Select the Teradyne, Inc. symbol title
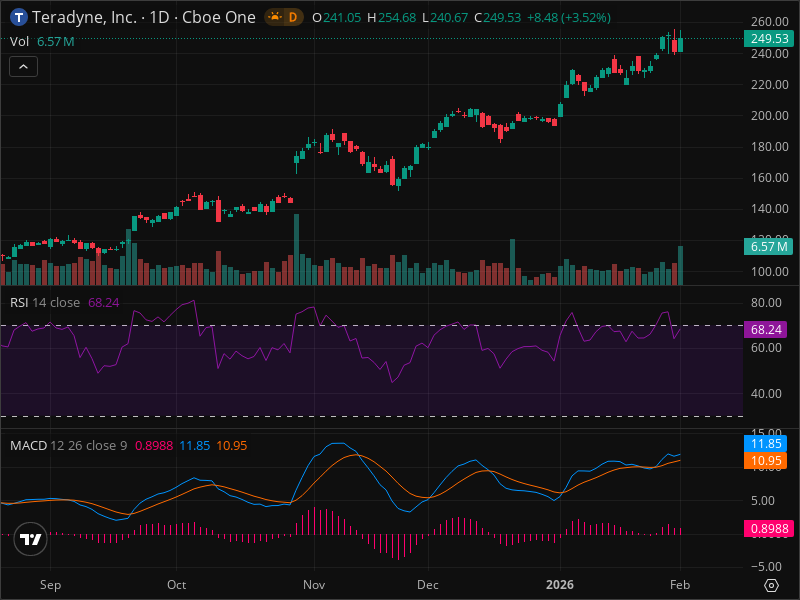This screenshot has height=600, width=800. click(x=84, y=18)
